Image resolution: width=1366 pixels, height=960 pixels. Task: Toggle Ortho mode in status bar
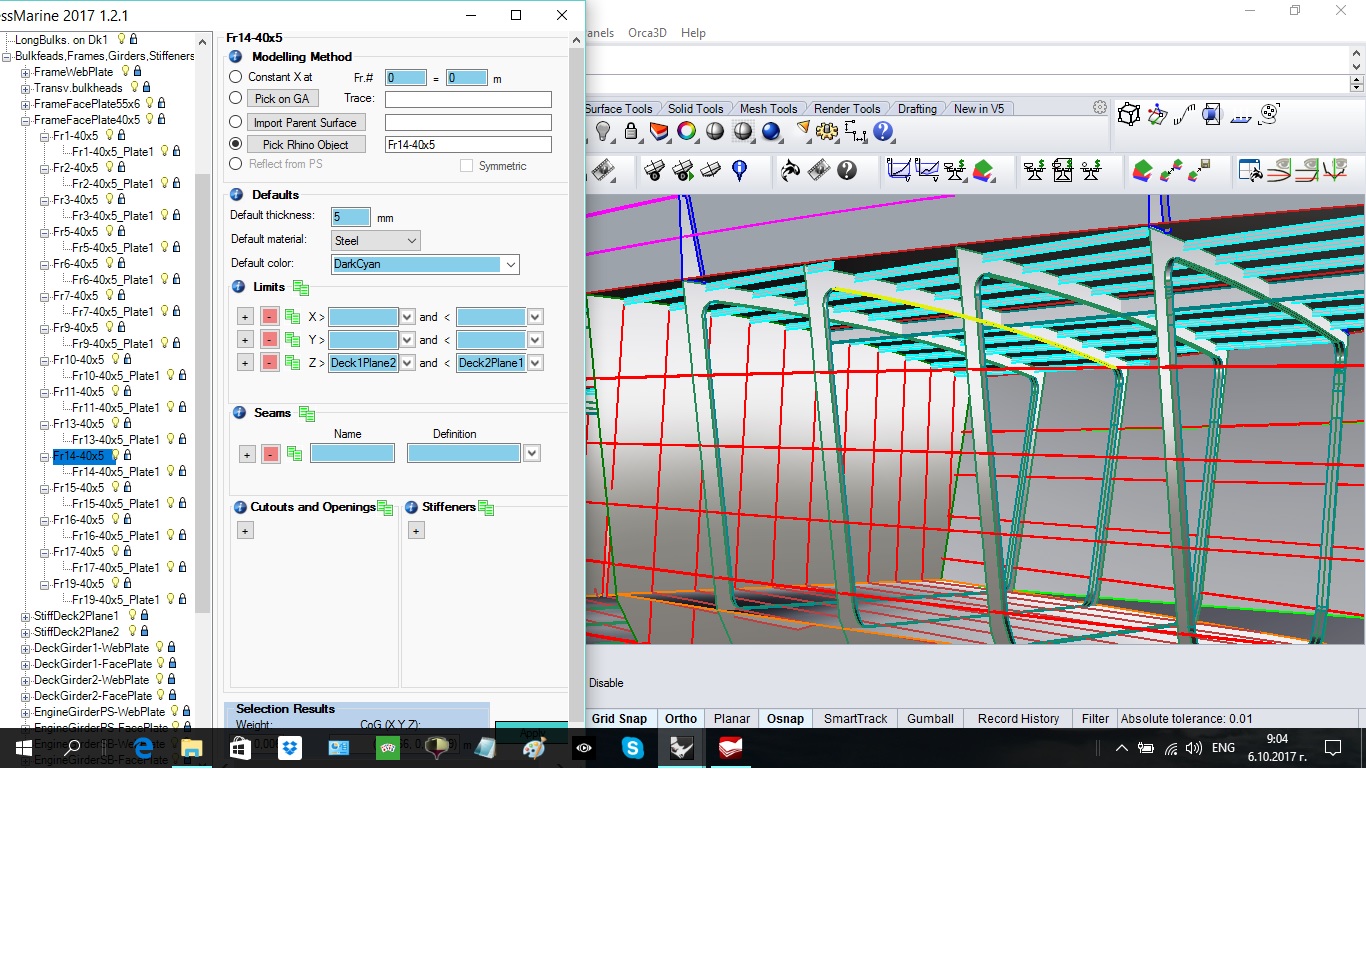point(681,719)
